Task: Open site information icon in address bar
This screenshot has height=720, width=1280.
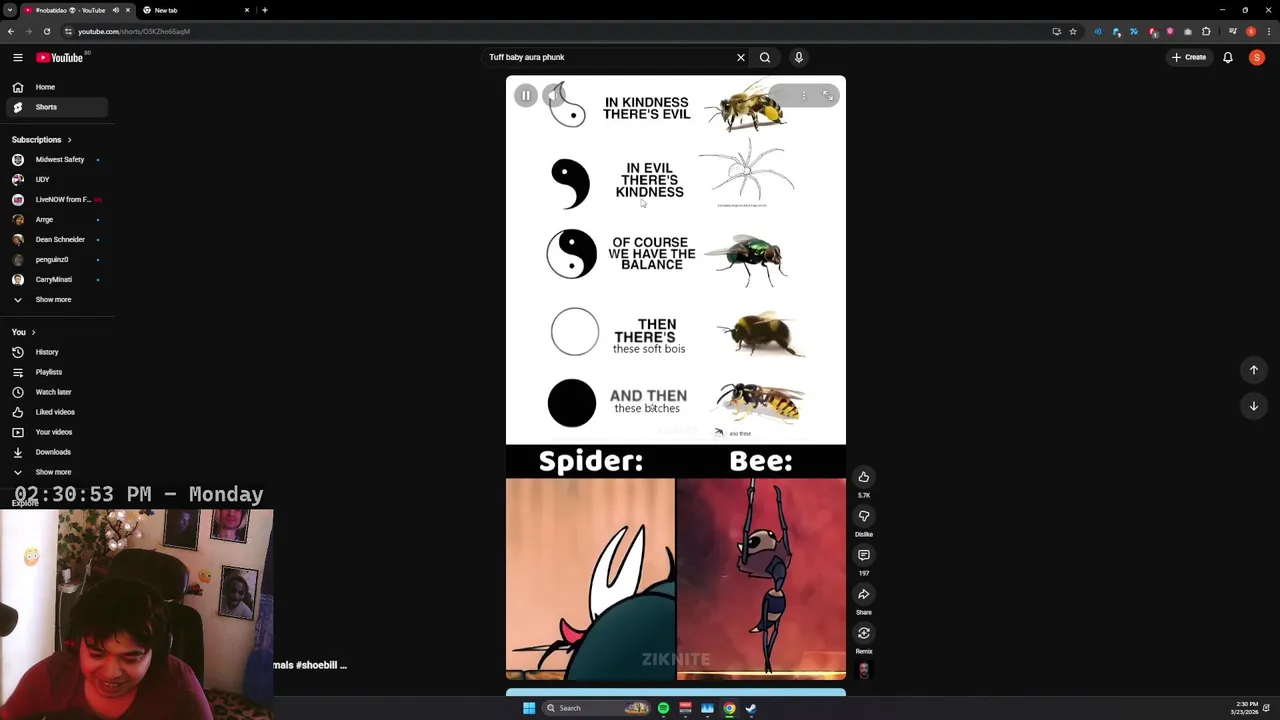Action: coord(68,31)
